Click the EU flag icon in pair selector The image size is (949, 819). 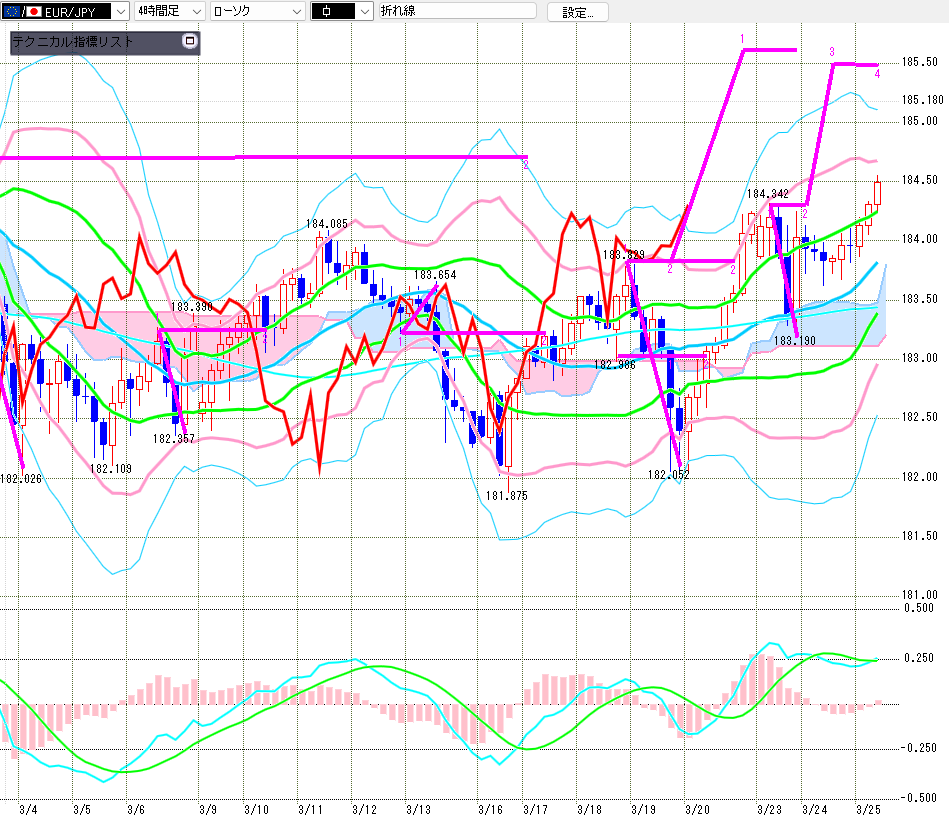pos(10,11)
